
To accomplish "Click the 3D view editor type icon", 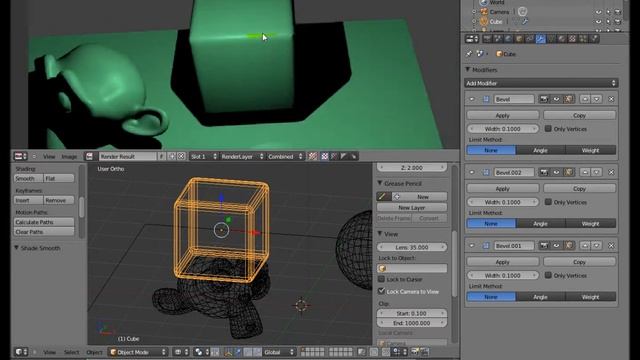I will tap(21, 352).
